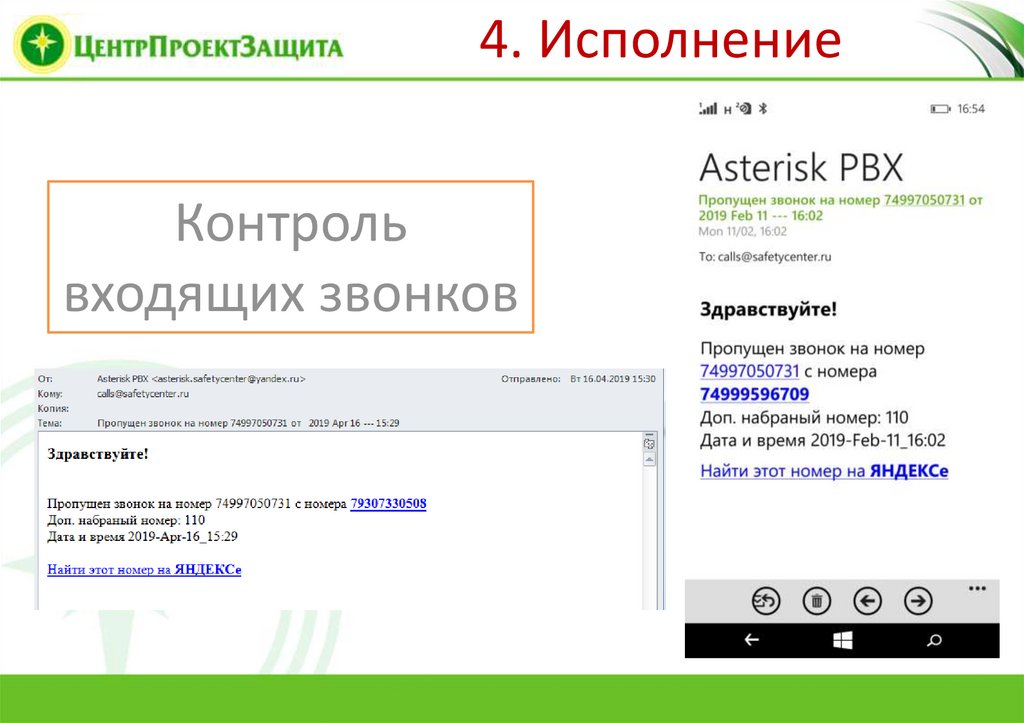Click the battery status icon
This screenshot has height=723, width=1024.
click(x=940, y=109)
